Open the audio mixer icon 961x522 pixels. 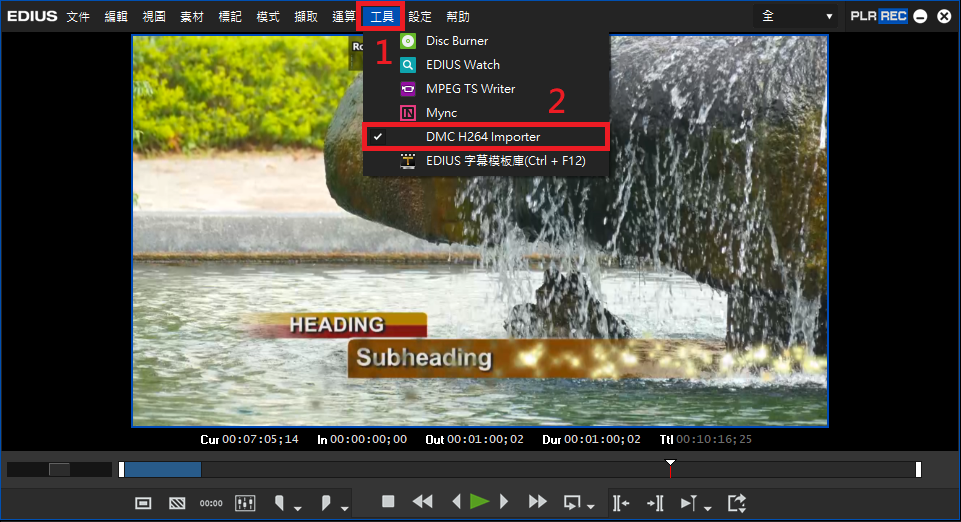pos(245,503)
